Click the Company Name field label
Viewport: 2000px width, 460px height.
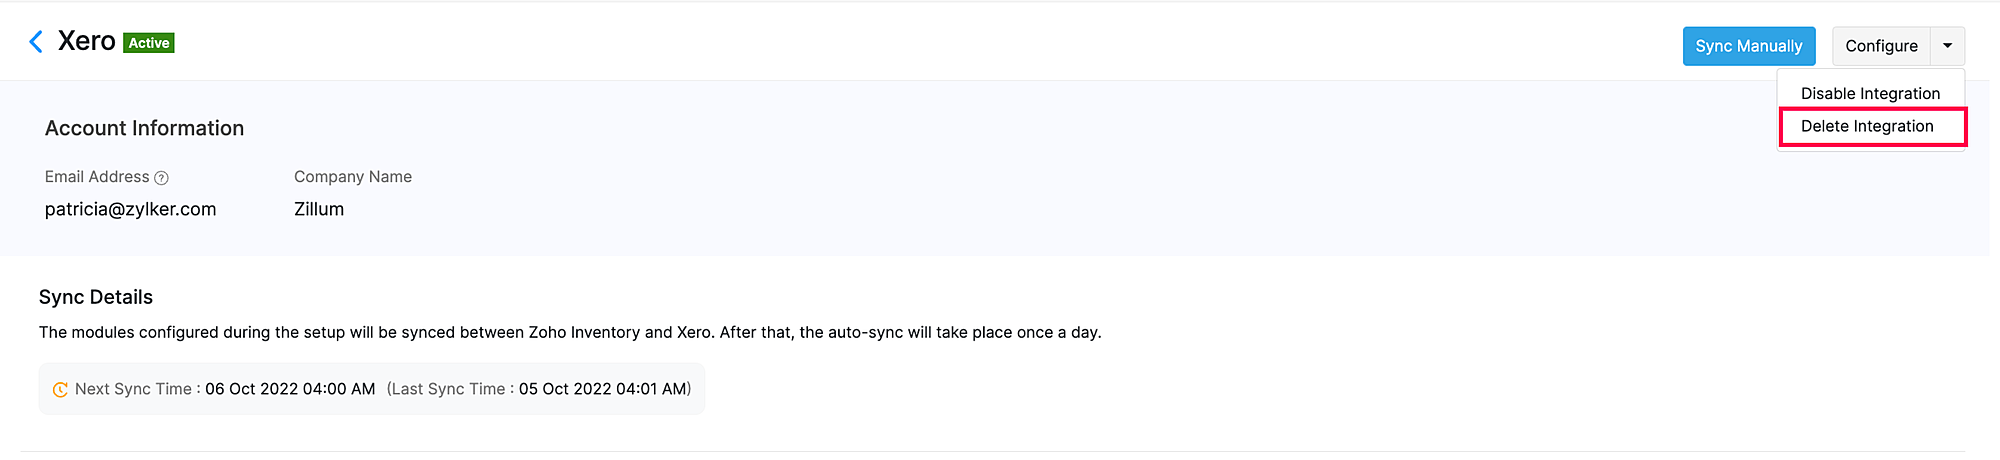pos(353,177)
